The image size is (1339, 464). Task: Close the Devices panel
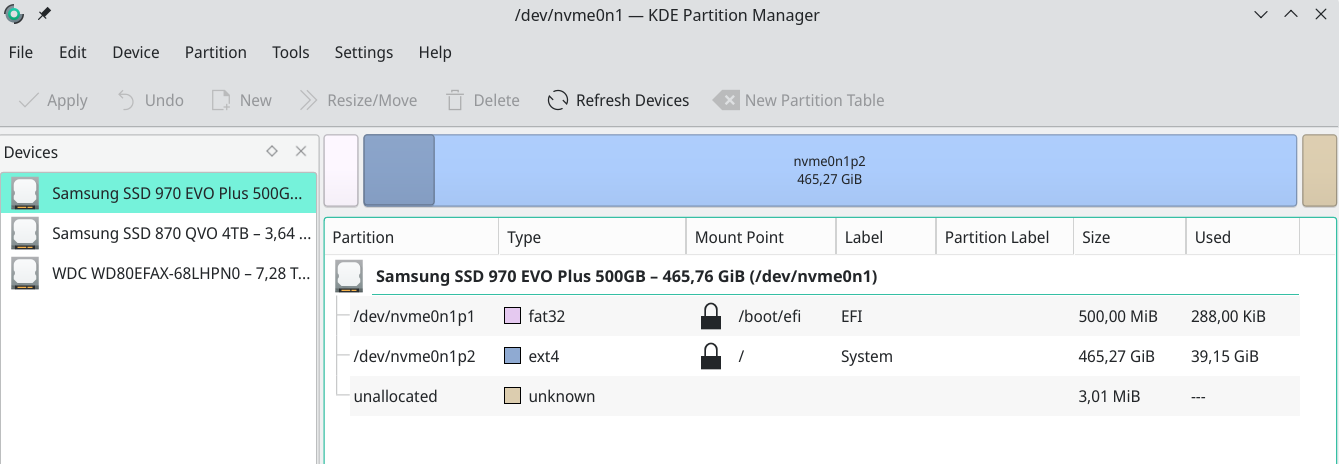tap(301, 152)
